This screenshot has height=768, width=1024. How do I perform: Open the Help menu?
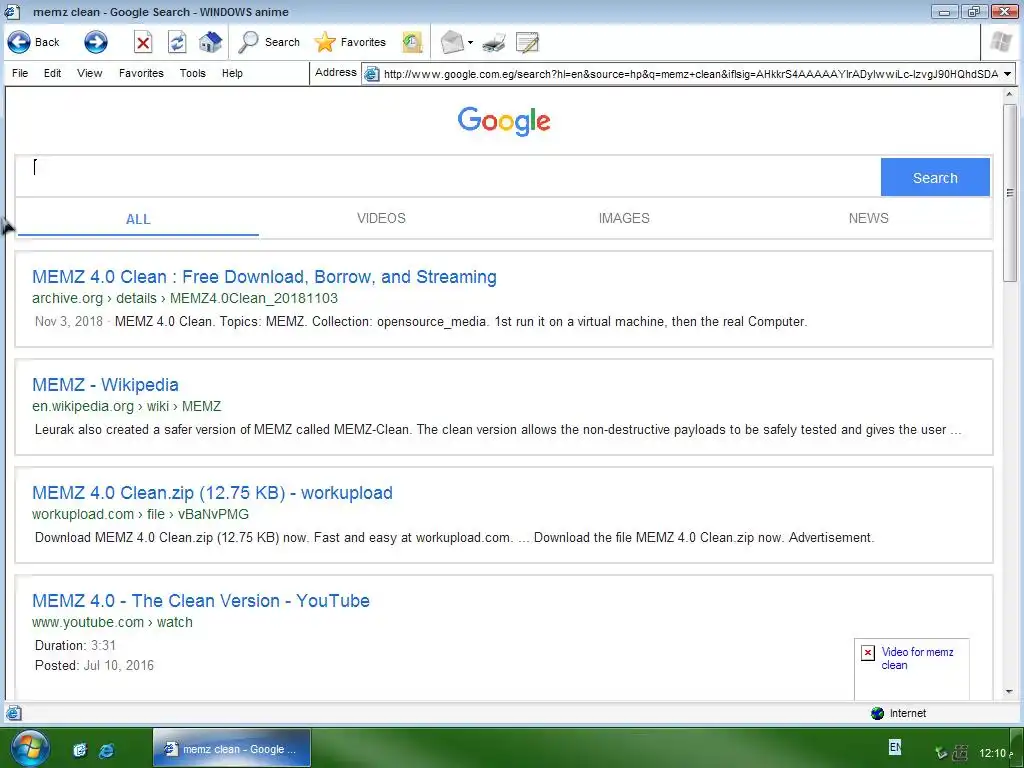tap(232, 73)
